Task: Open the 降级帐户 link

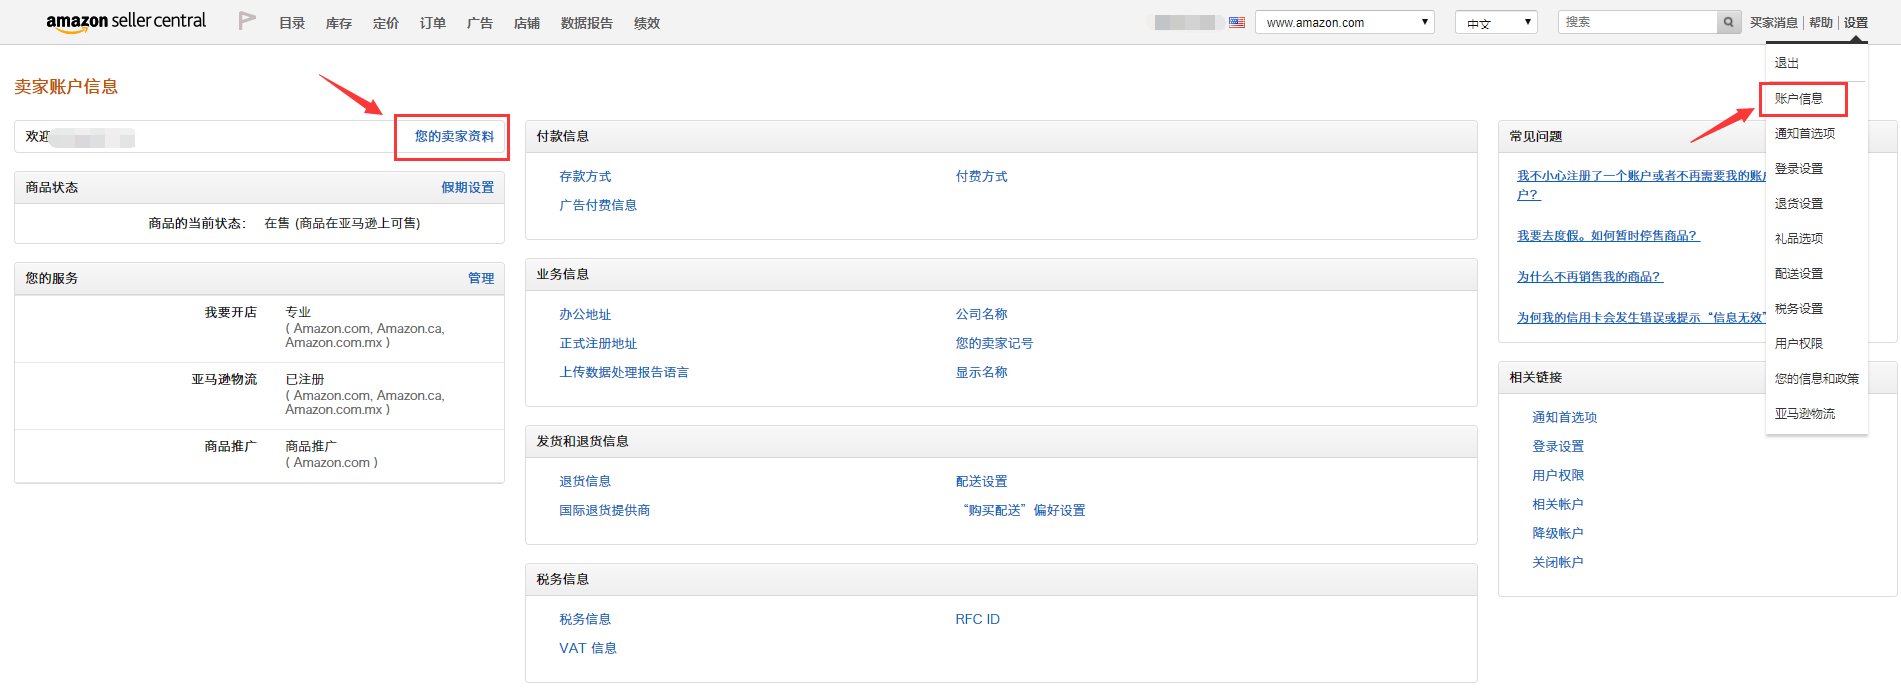Action: [x=1558, y=533]
